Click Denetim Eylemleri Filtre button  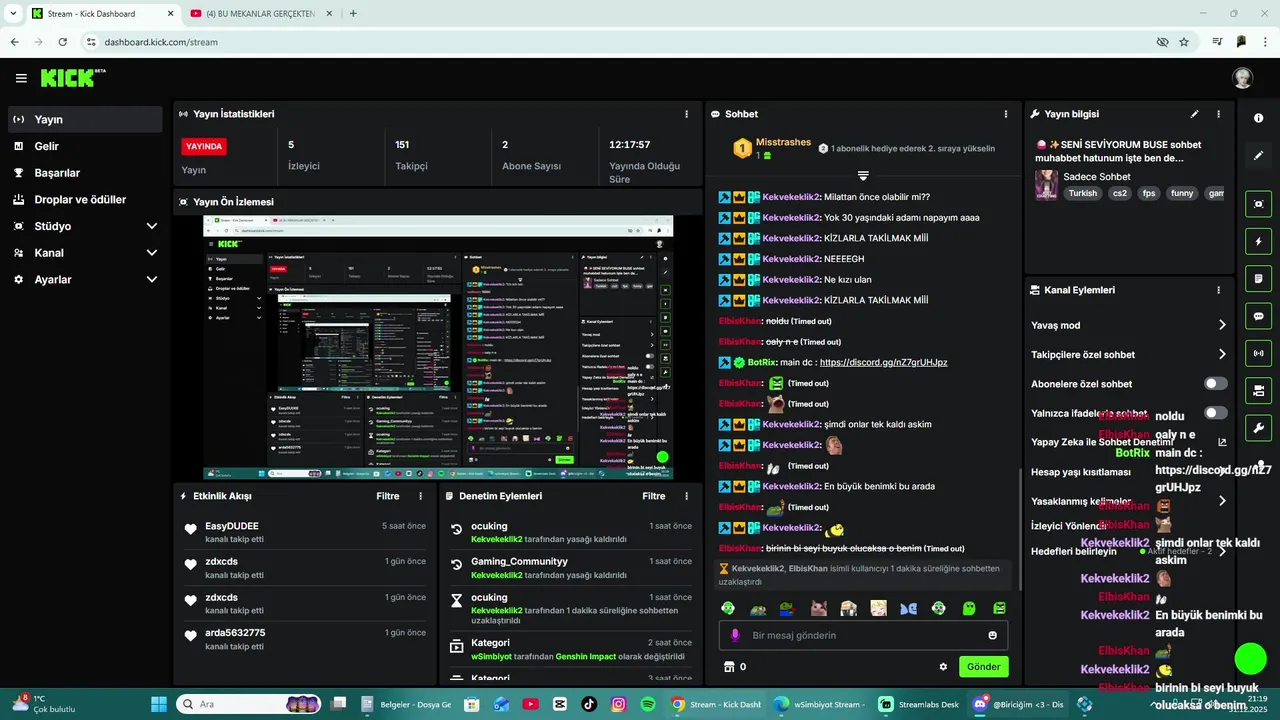(653, 496)
